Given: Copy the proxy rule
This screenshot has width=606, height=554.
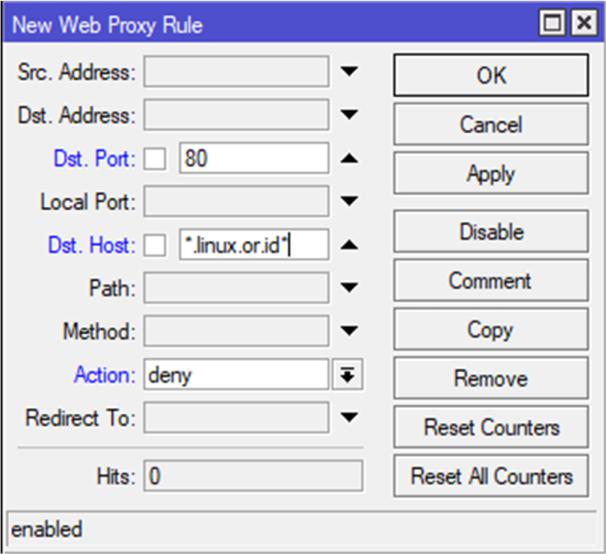Looking at the screenshot, I should pos(490,330).
